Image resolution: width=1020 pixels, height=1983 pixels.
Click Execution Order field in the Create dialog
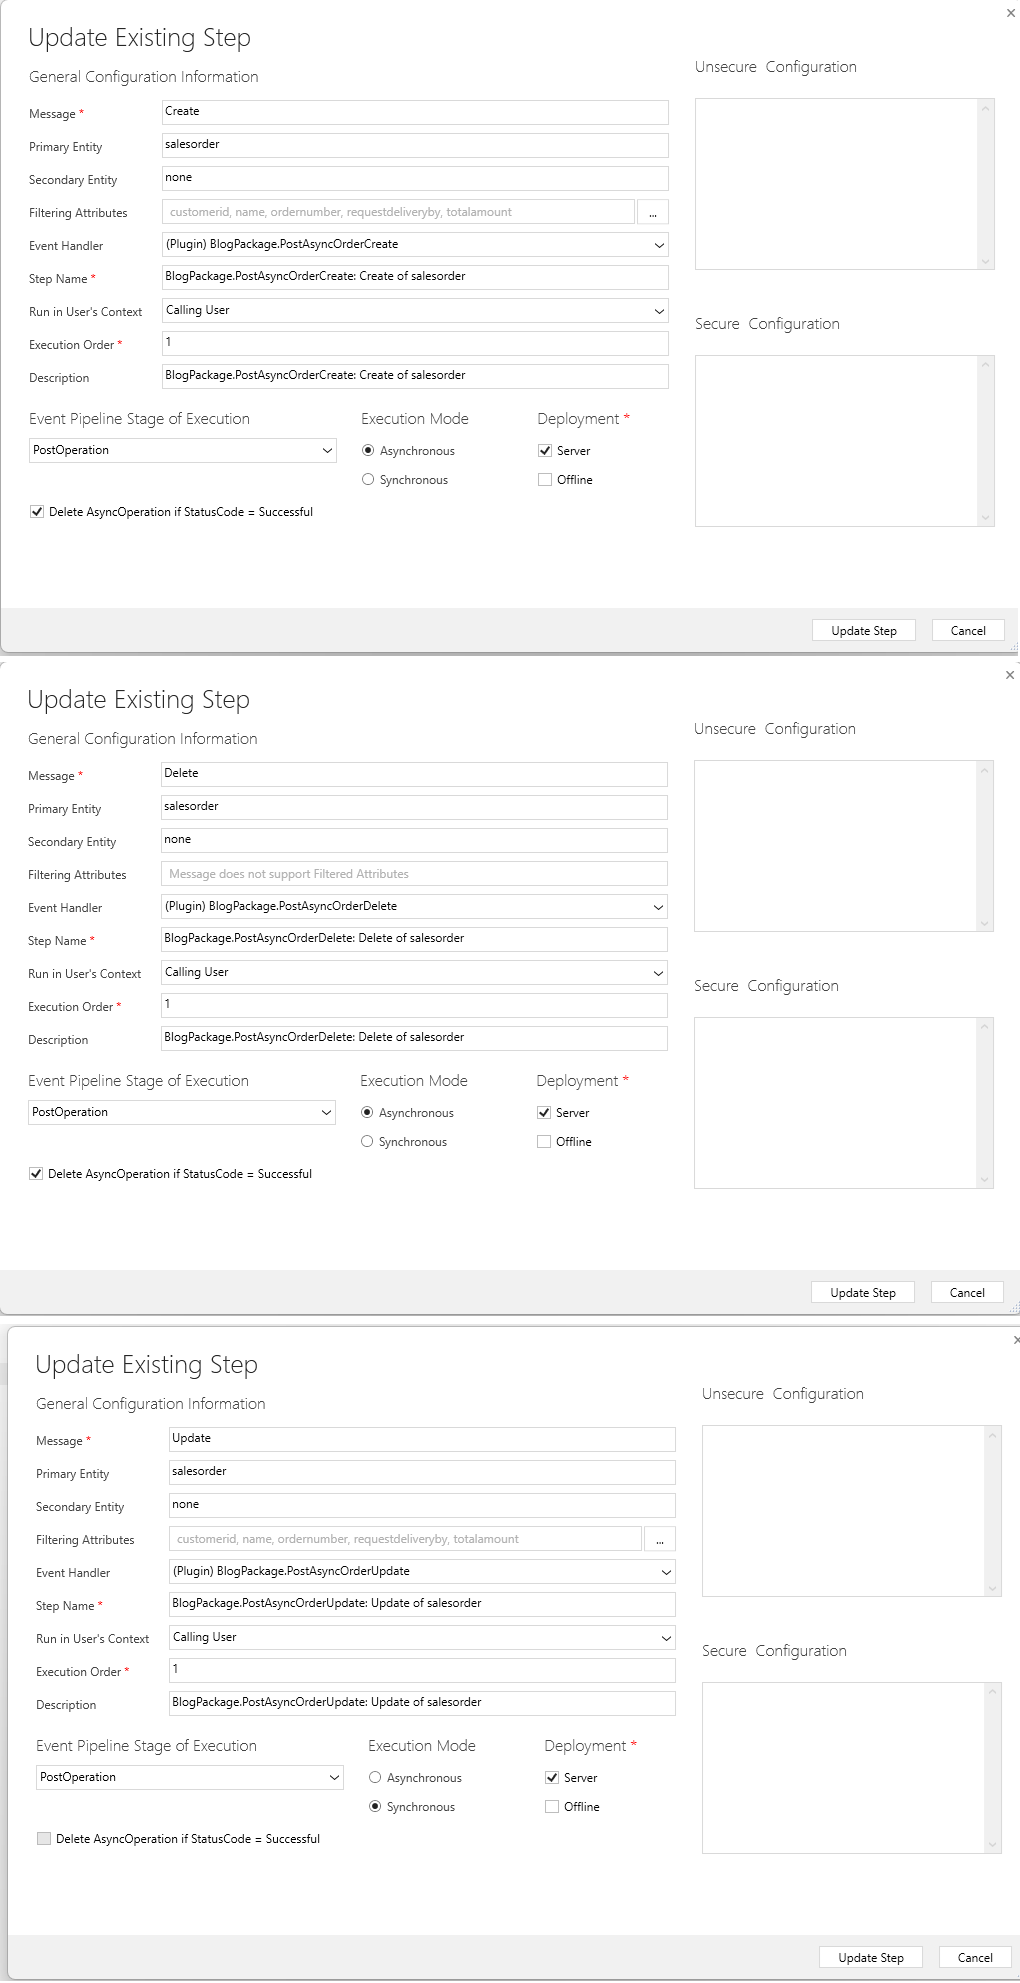pos(415,343)
